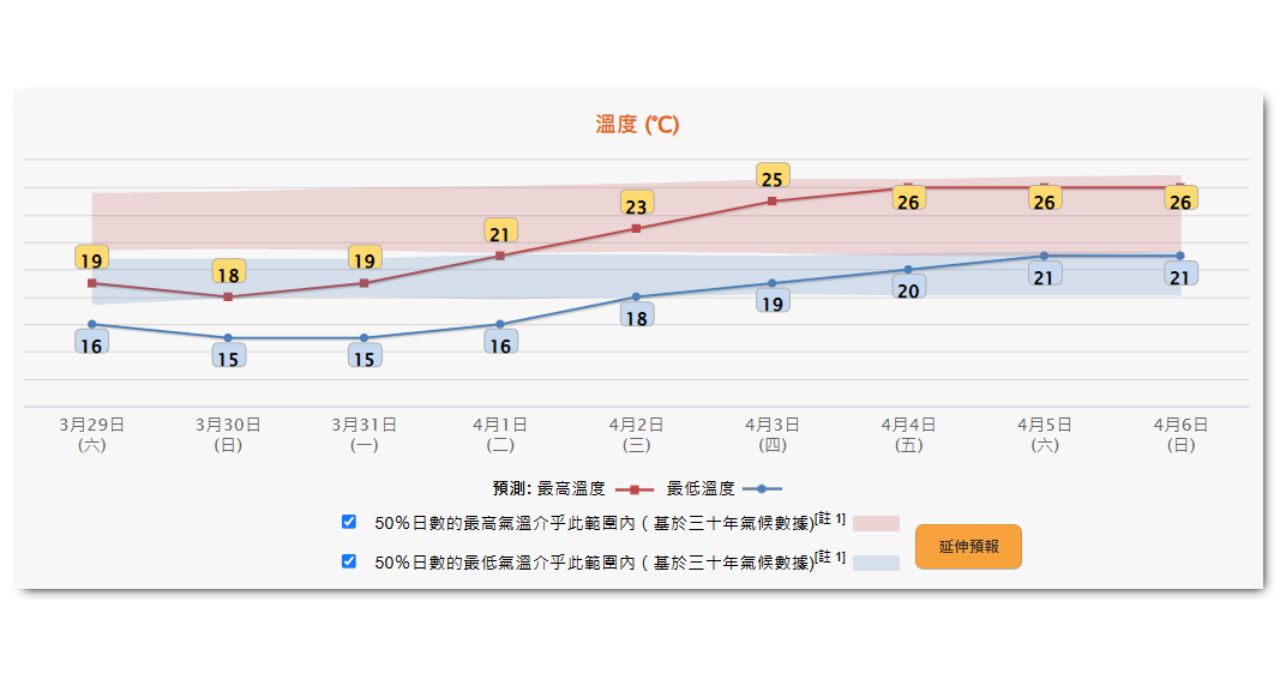Image resolution: width=1280 pixels, height=674 pixels.
Task: Click the yellow 26 label for 4月6日
Action: tap(1180, 200)
